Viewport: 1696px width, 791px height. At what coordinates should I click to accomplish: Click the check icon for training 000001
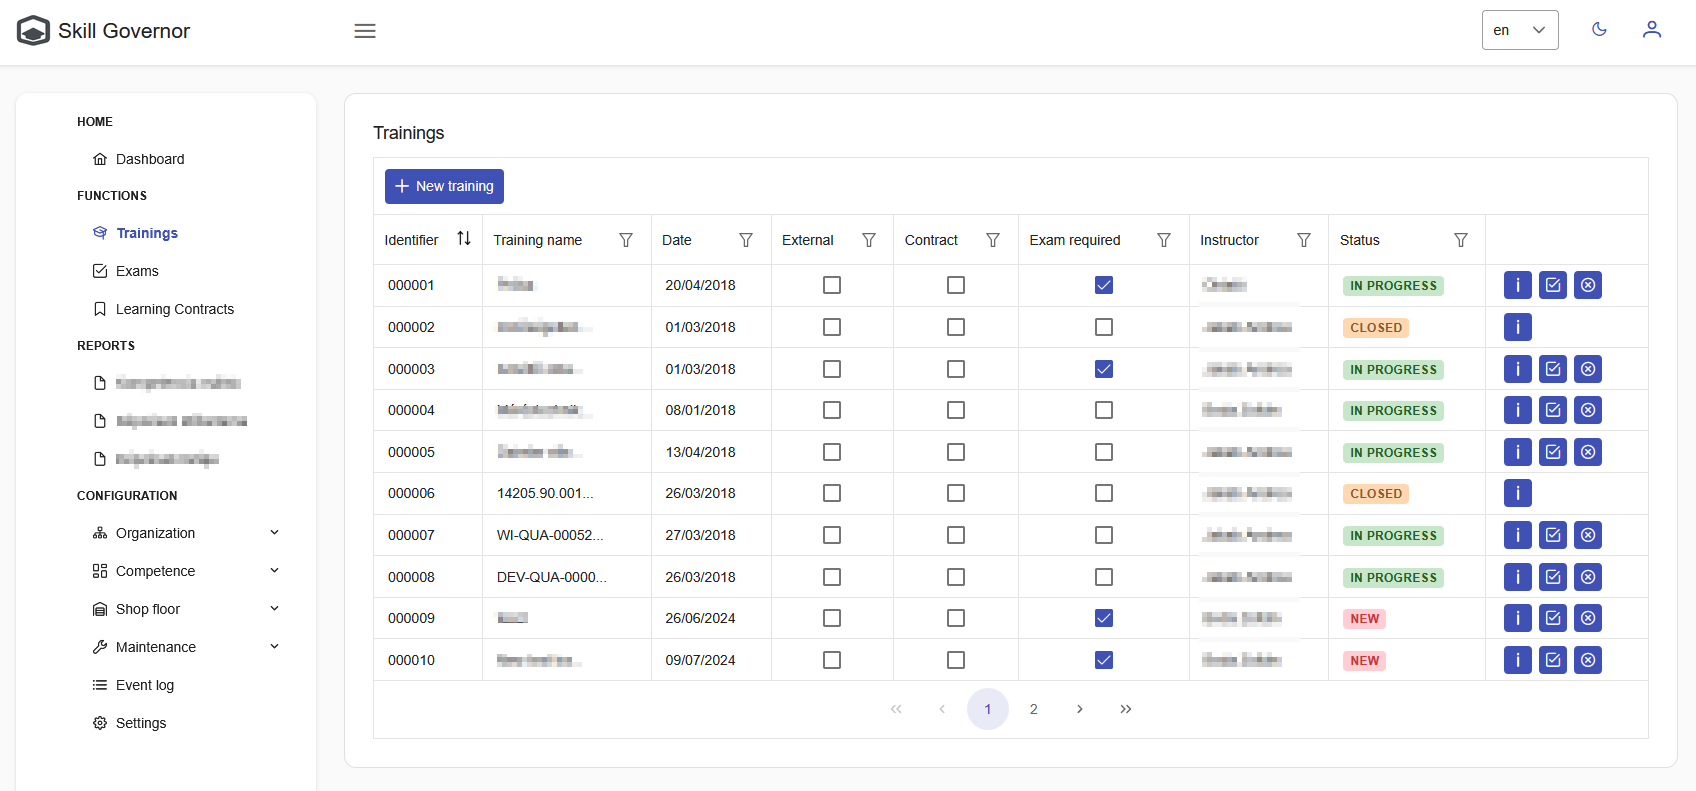click(x=1552, y=285)
